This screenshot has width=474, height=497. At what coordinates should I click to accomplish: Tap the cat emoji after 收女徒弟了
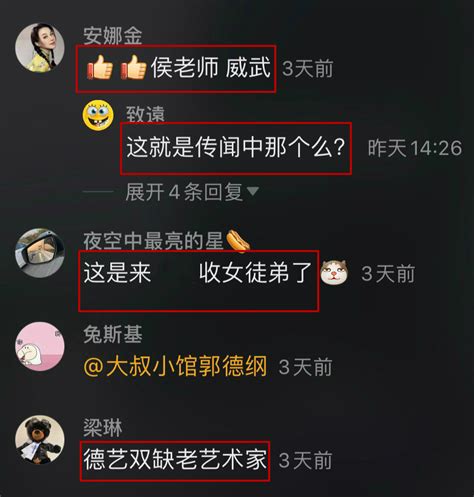point(334,273)
